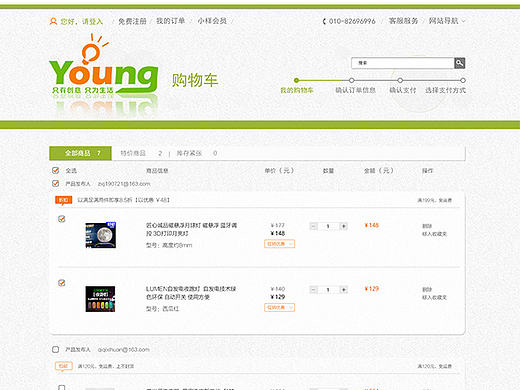Screen dimensions: 520x390
Task: Open promotion dropdown under ¥129 price
Action: pos(279,307)
